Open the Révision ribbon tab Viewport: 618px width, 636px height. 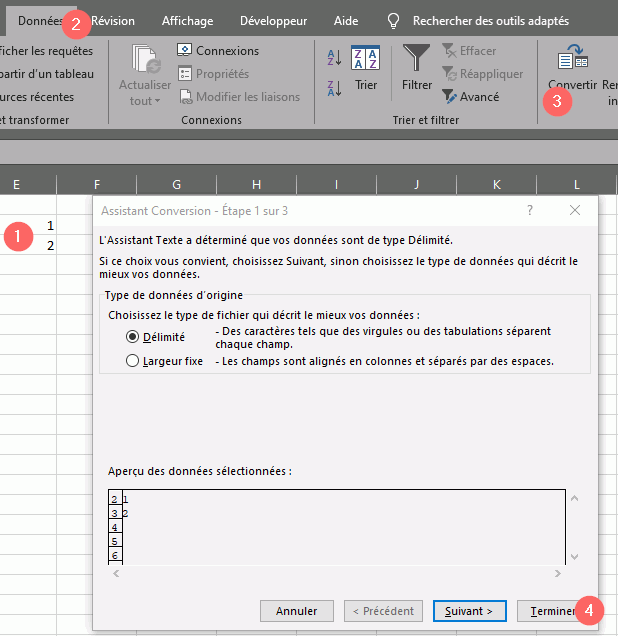pyautogui.click(x=113, y=20)
